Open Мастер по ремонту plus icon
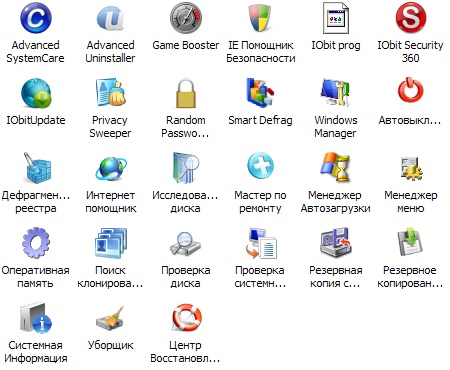 pos(261,166)
